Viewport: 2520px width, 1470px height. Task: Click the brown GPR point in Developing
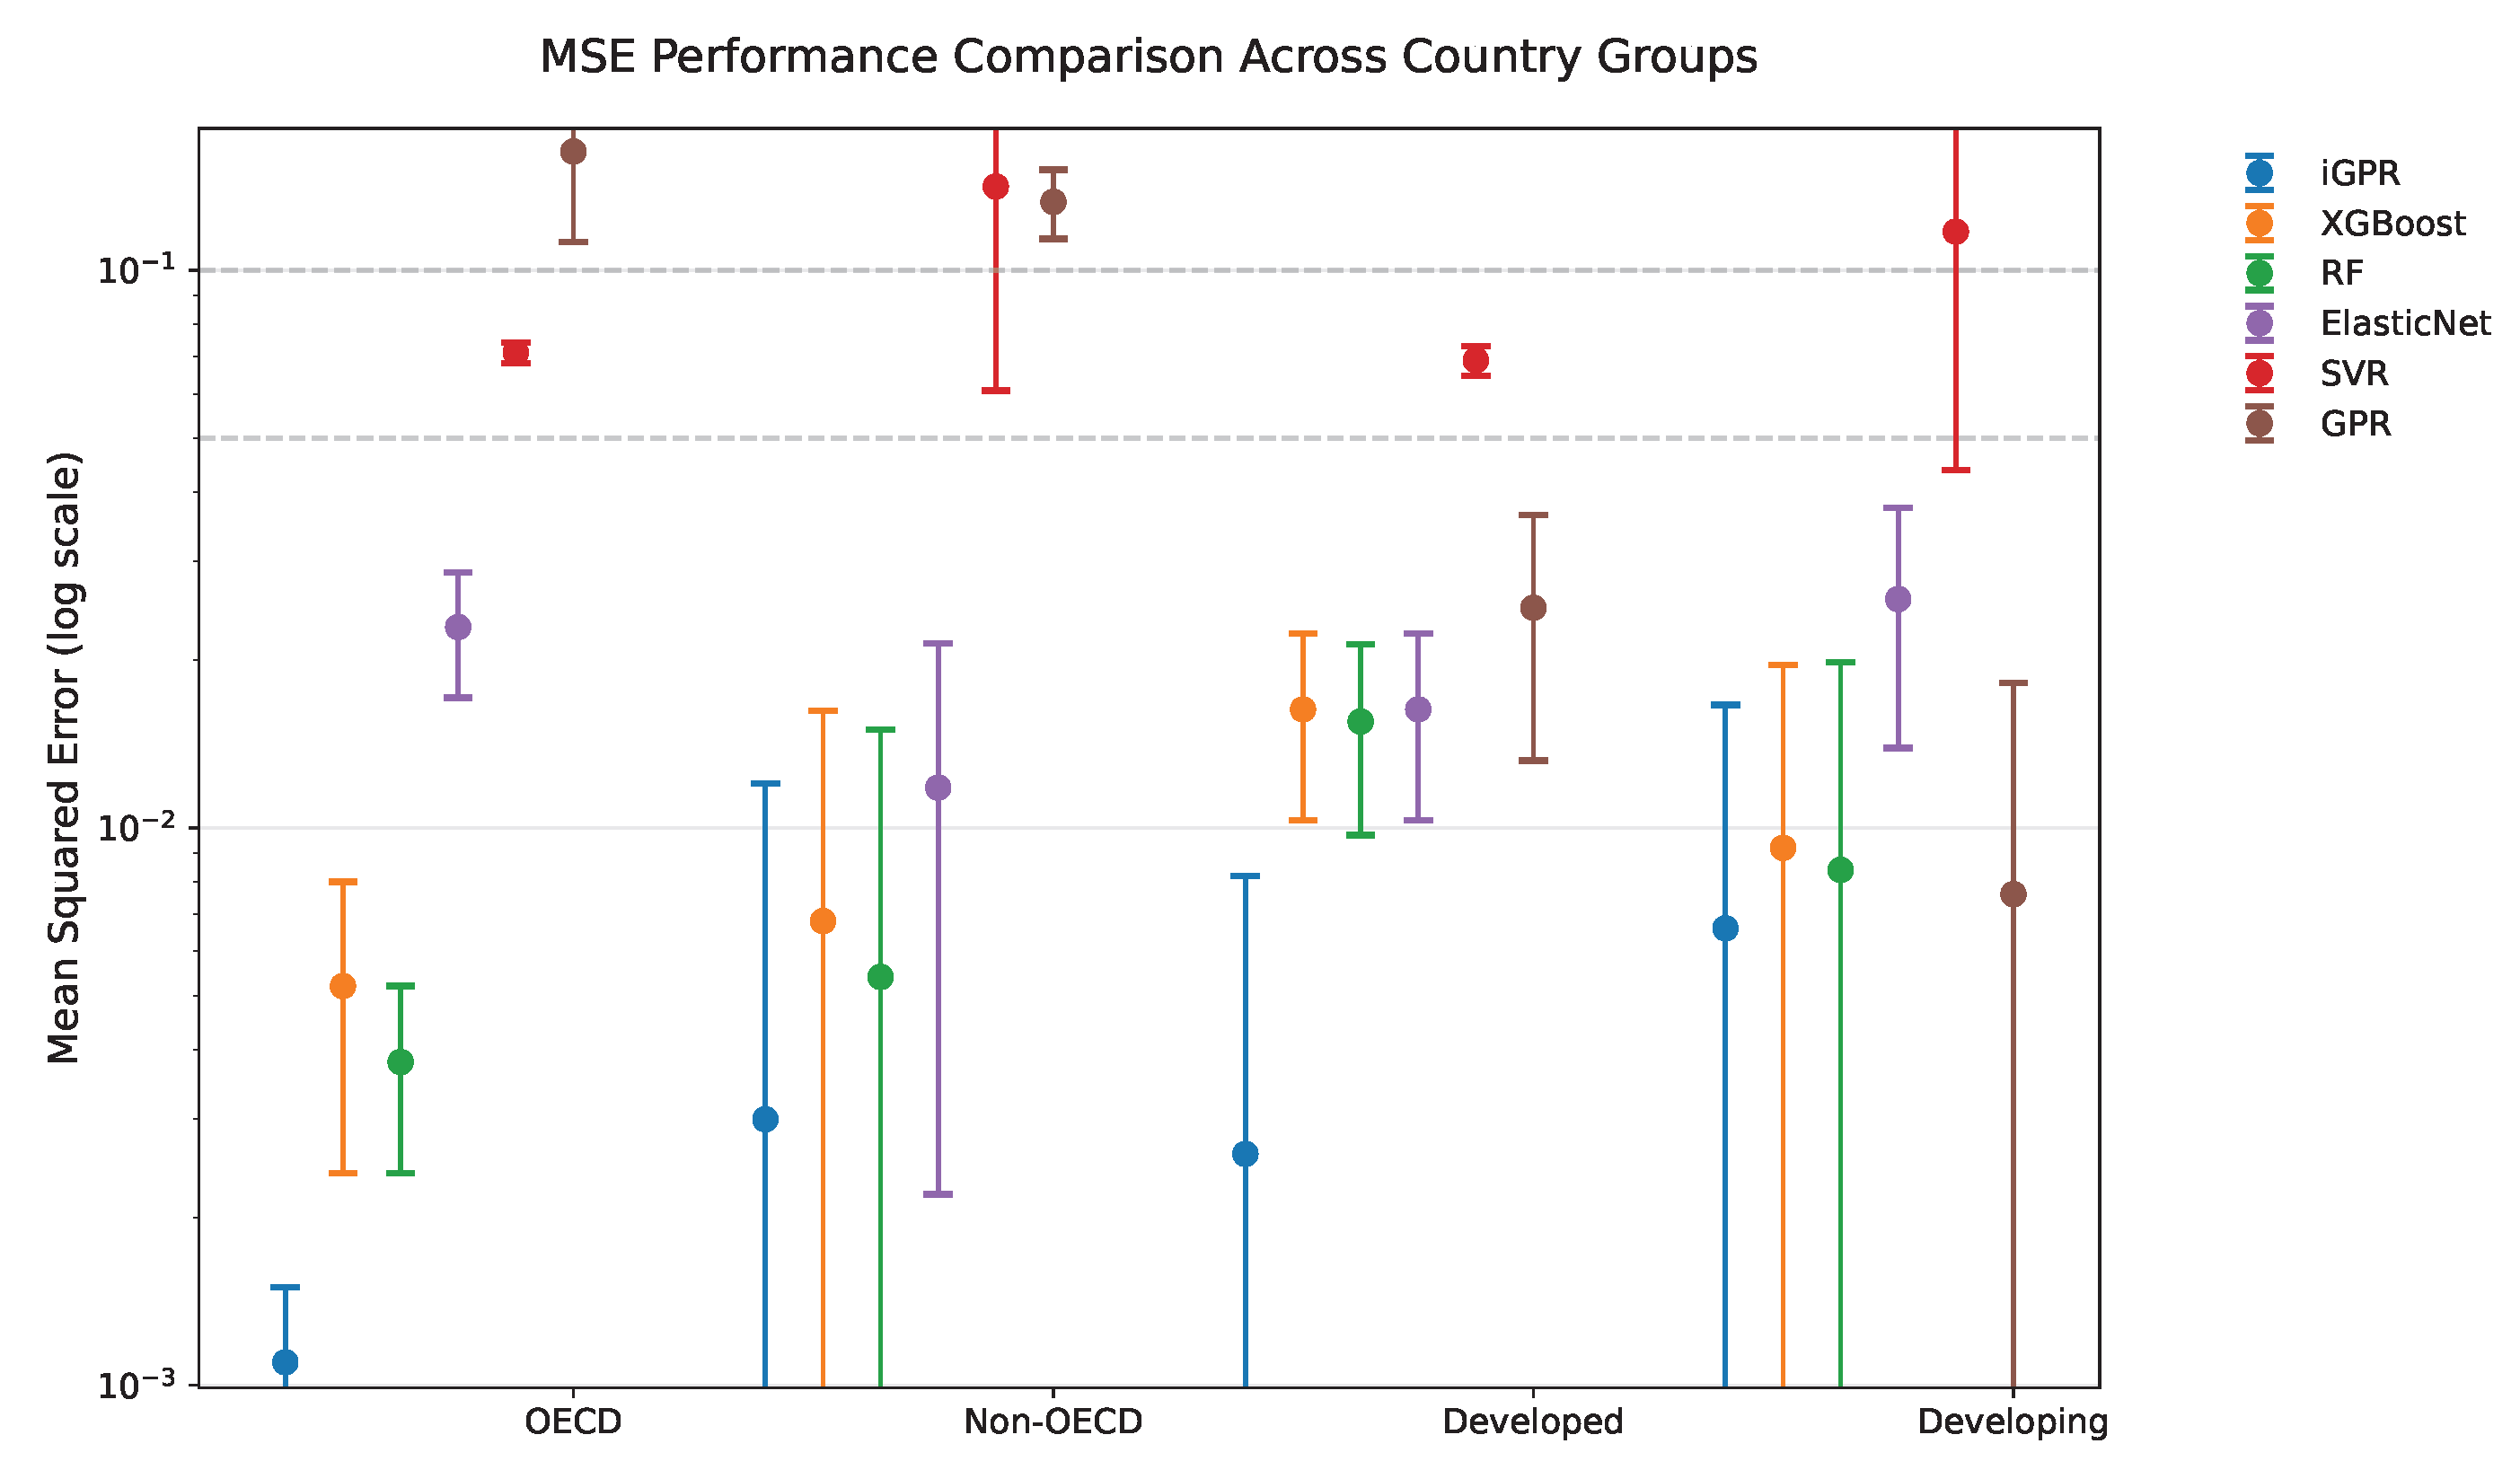click(2013, 894)
